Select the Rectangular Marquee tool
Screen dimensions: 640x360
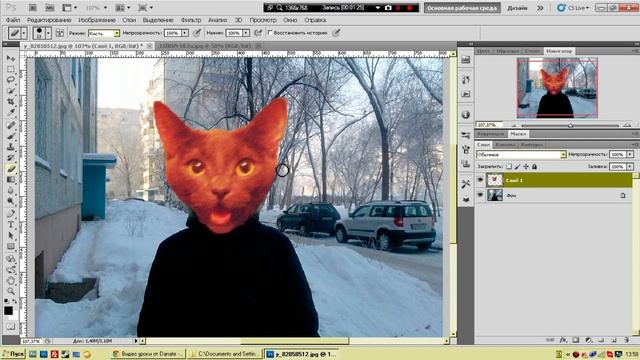(11, 69)
